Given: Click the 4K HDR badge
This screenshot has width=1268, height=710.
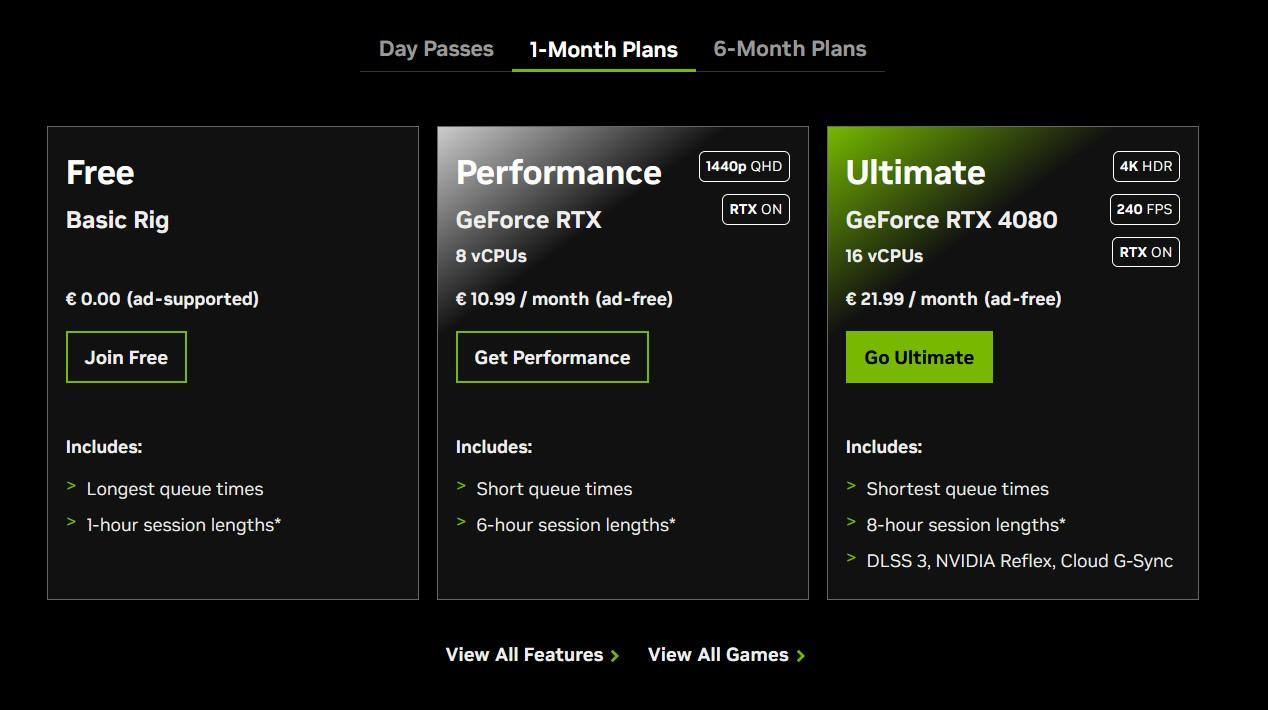Looking at the screenshot, I should (x=1145, y=166).
